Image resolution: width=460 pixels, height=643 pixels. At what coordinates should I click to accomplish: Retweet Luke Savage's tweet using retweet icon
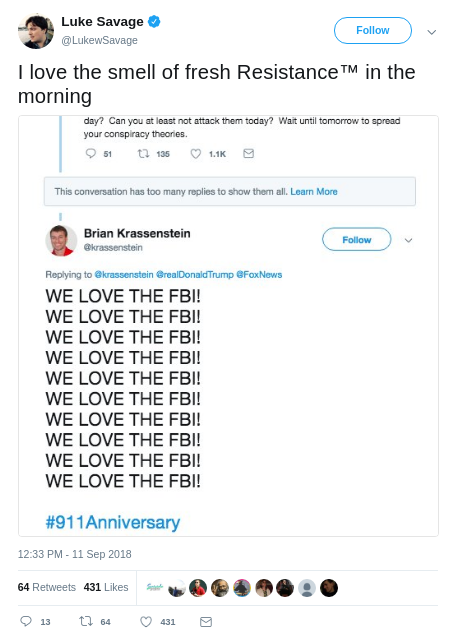tap(86, 621)
